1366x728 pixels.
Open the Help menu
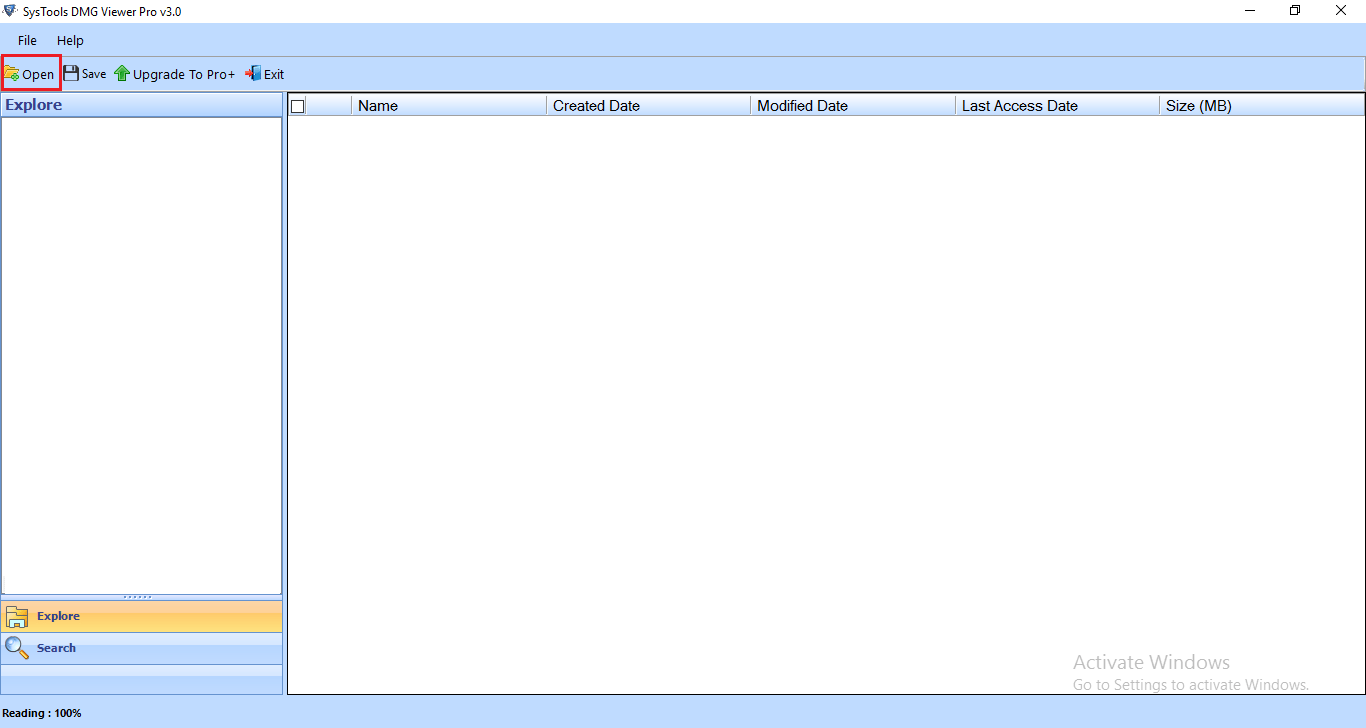70,41
